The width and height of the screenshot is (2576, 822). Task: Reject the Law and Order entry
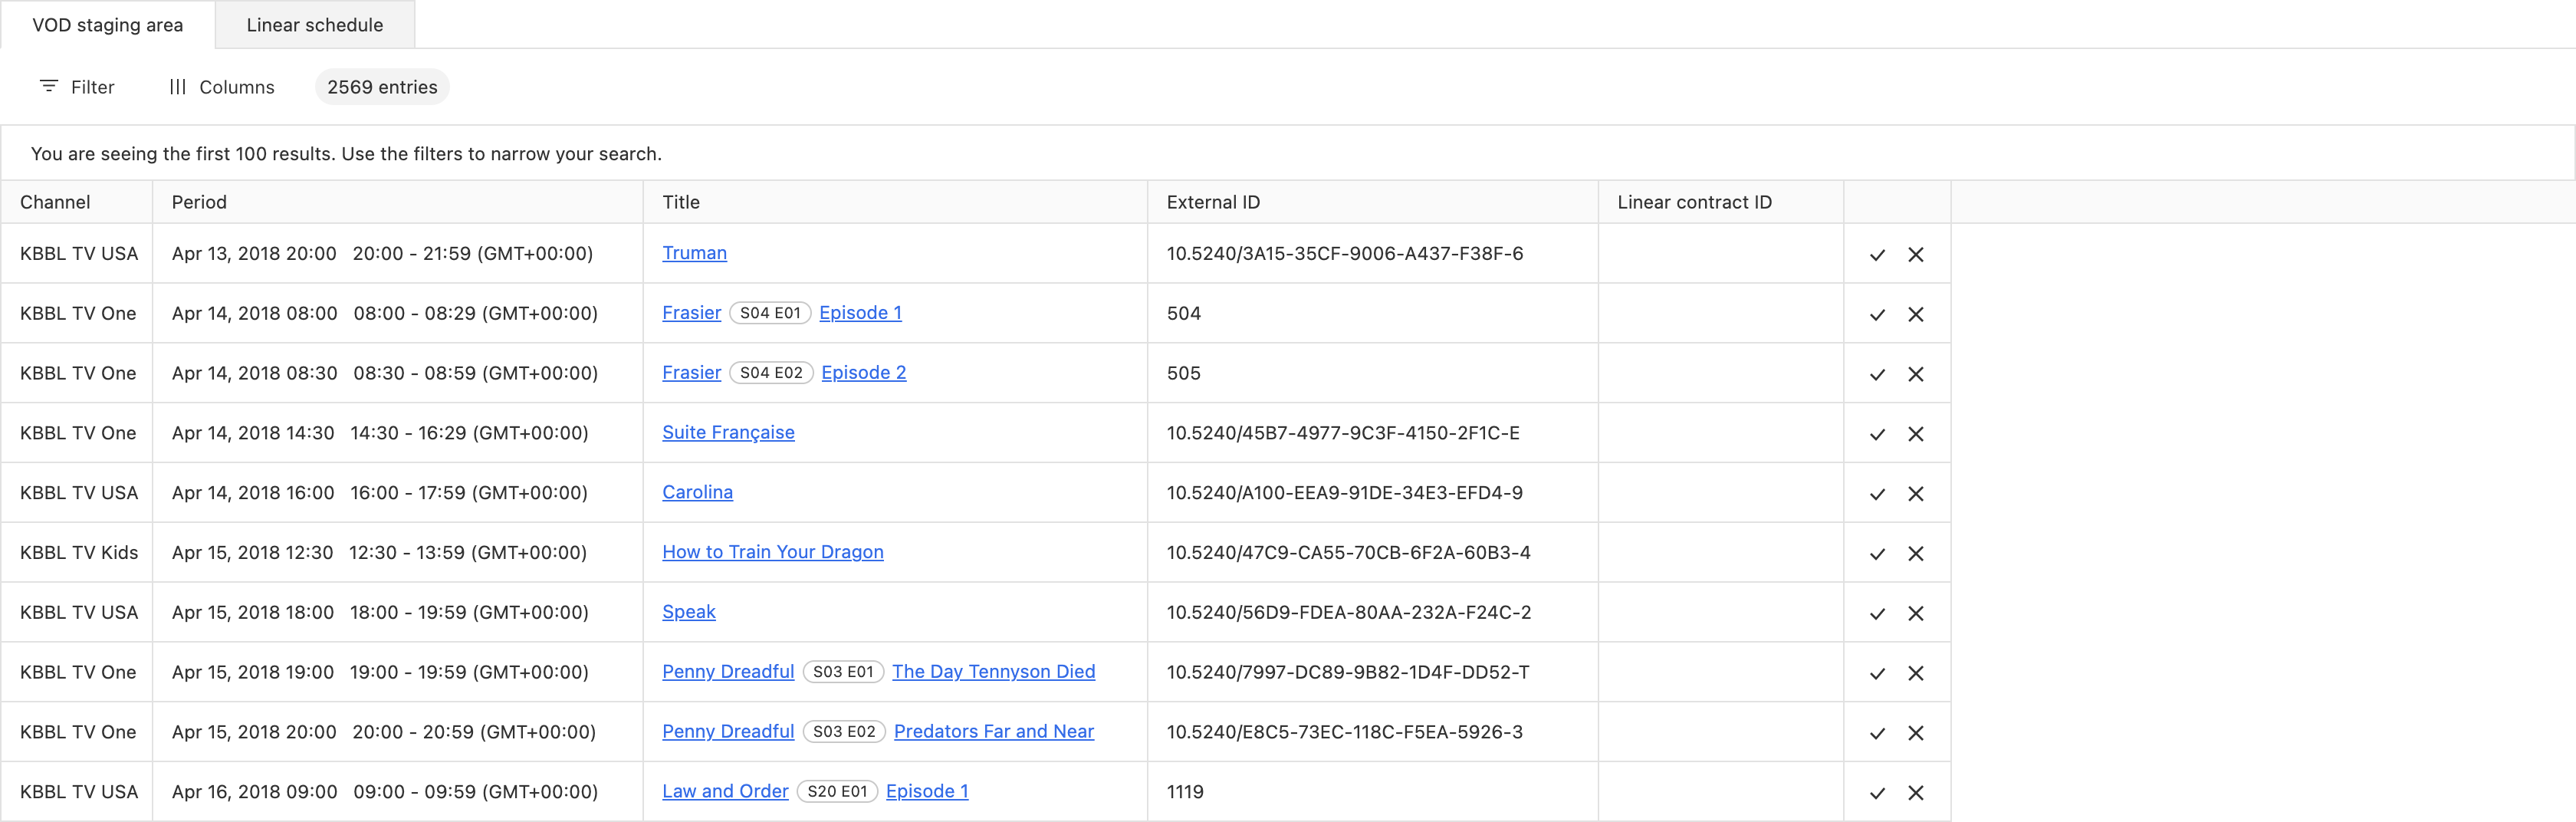[1915, 793]
